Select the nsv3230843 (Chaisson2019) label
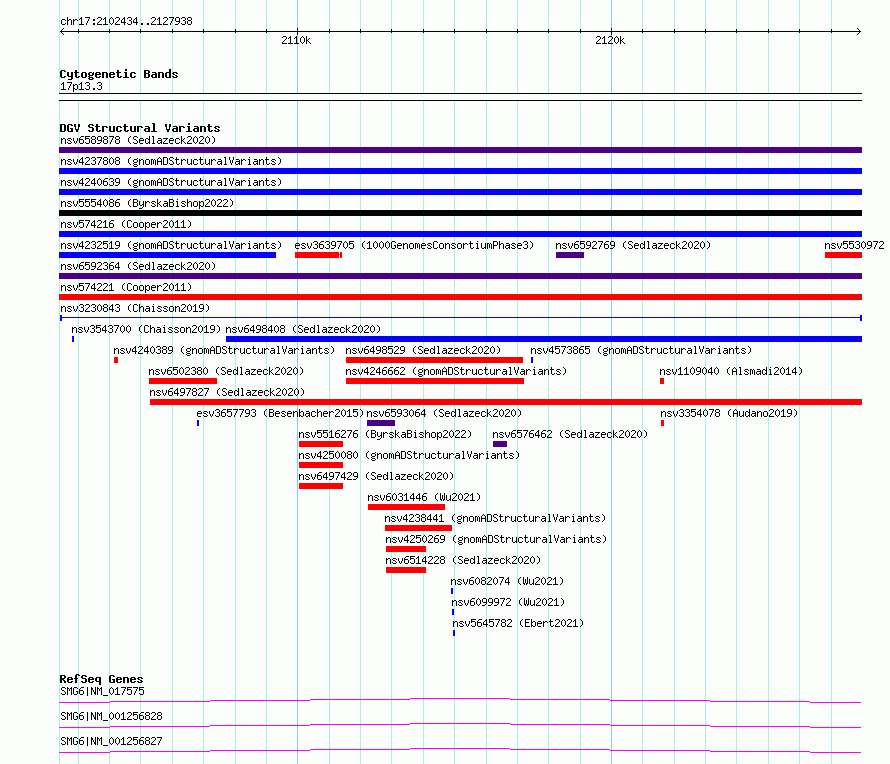 point(135,308)
